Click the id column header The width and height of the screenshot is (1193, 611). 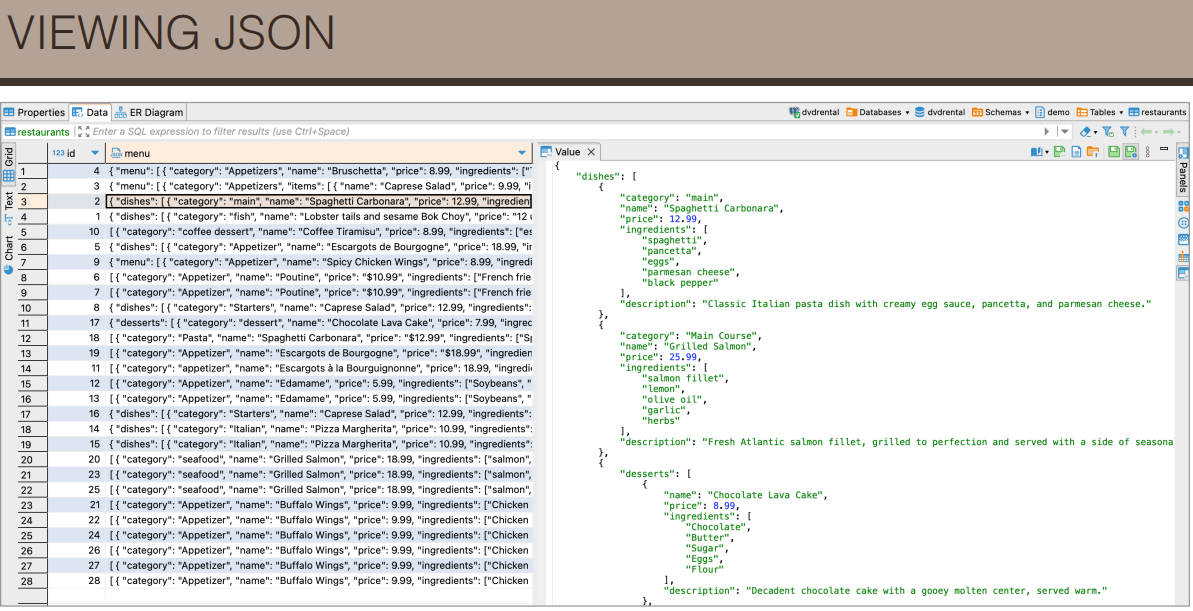[x=75, y=153]
